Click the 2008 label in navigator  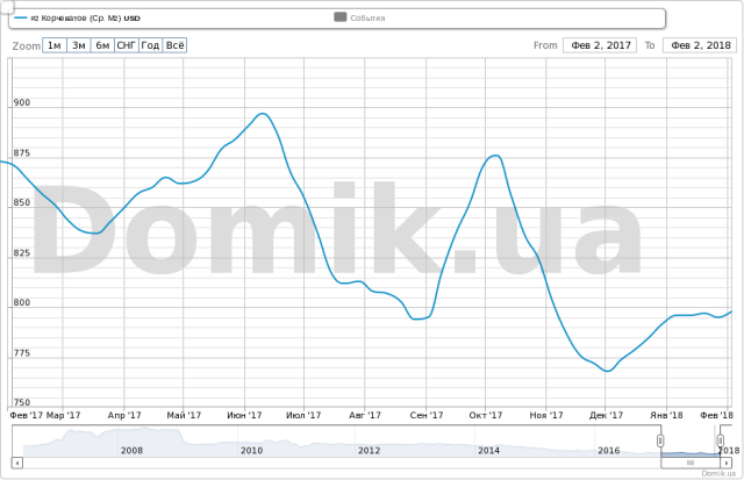[x=131, y=450]
